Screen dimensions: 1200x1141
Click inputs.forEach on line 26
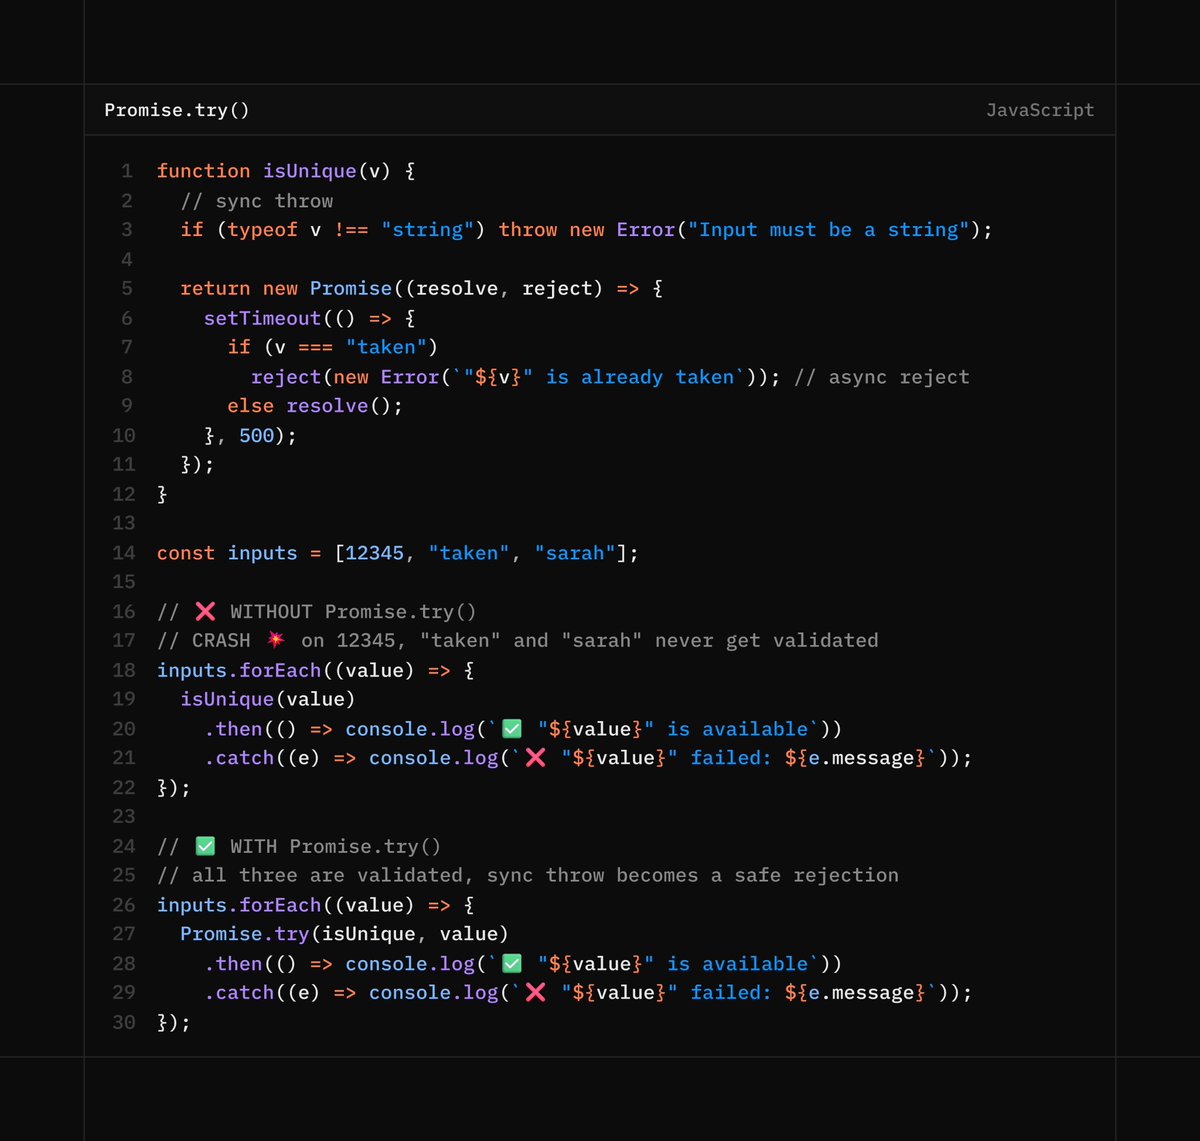pyautogui.click(x=239, y=905)
